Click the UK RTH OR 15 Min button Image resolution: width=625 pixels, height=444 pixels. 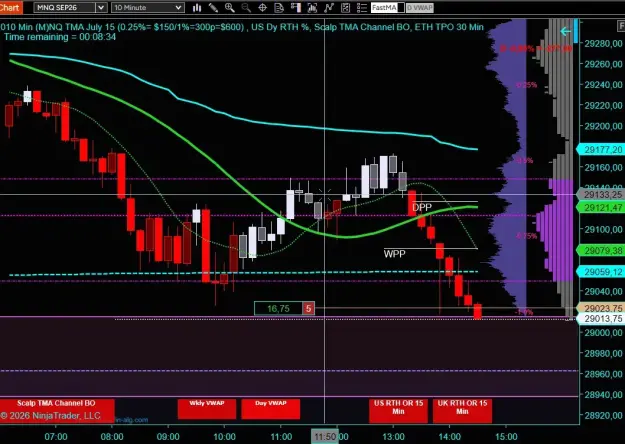click(x=462, y=410)
